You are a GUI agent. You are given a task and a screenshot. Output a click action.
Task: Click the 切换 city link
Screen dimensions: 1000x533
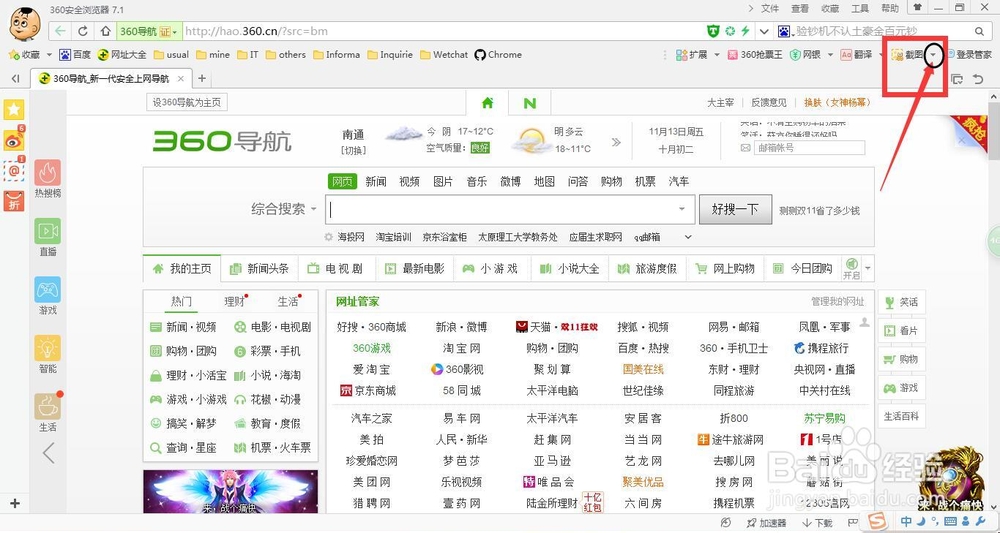point(353,150)
